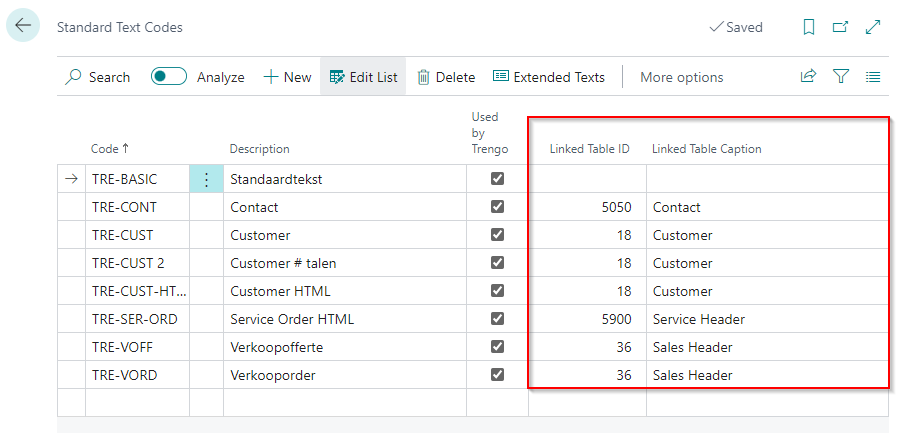Click the Delete action
The width and height of the screenshot is (909, 433).
click(446, 77)
